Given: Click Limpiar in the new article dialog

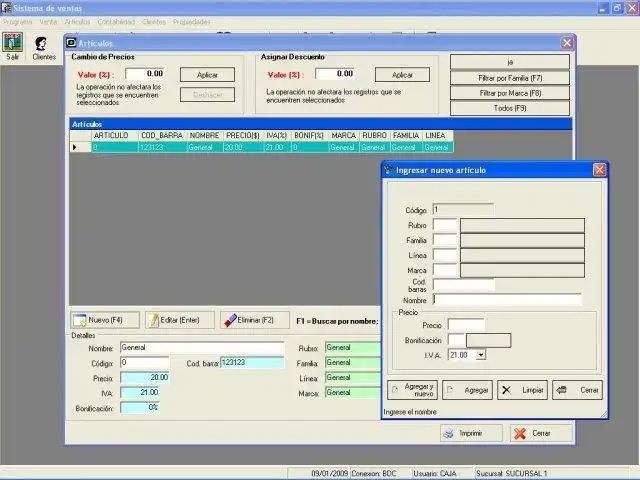Looking at the screenshot, I should click(x=522, y=390).
